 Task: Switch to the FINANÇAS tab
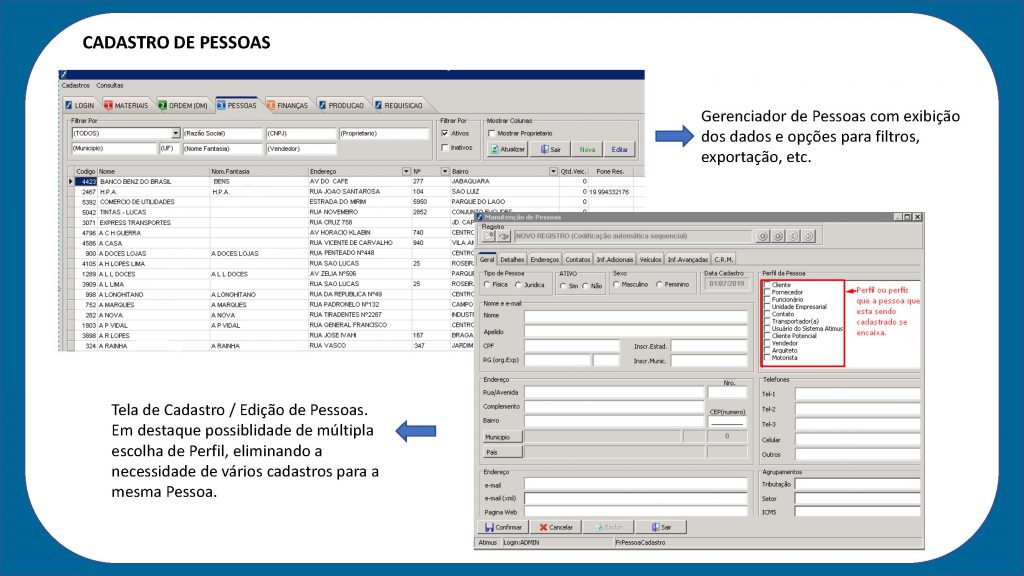tap(287, 105)
